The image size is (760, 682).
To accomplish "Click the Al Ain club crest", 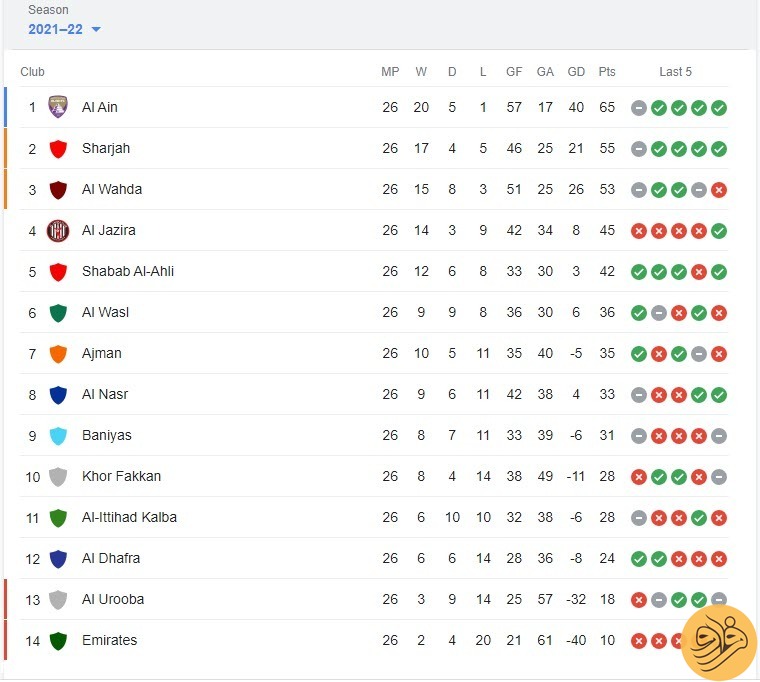I will coord(58,107).
